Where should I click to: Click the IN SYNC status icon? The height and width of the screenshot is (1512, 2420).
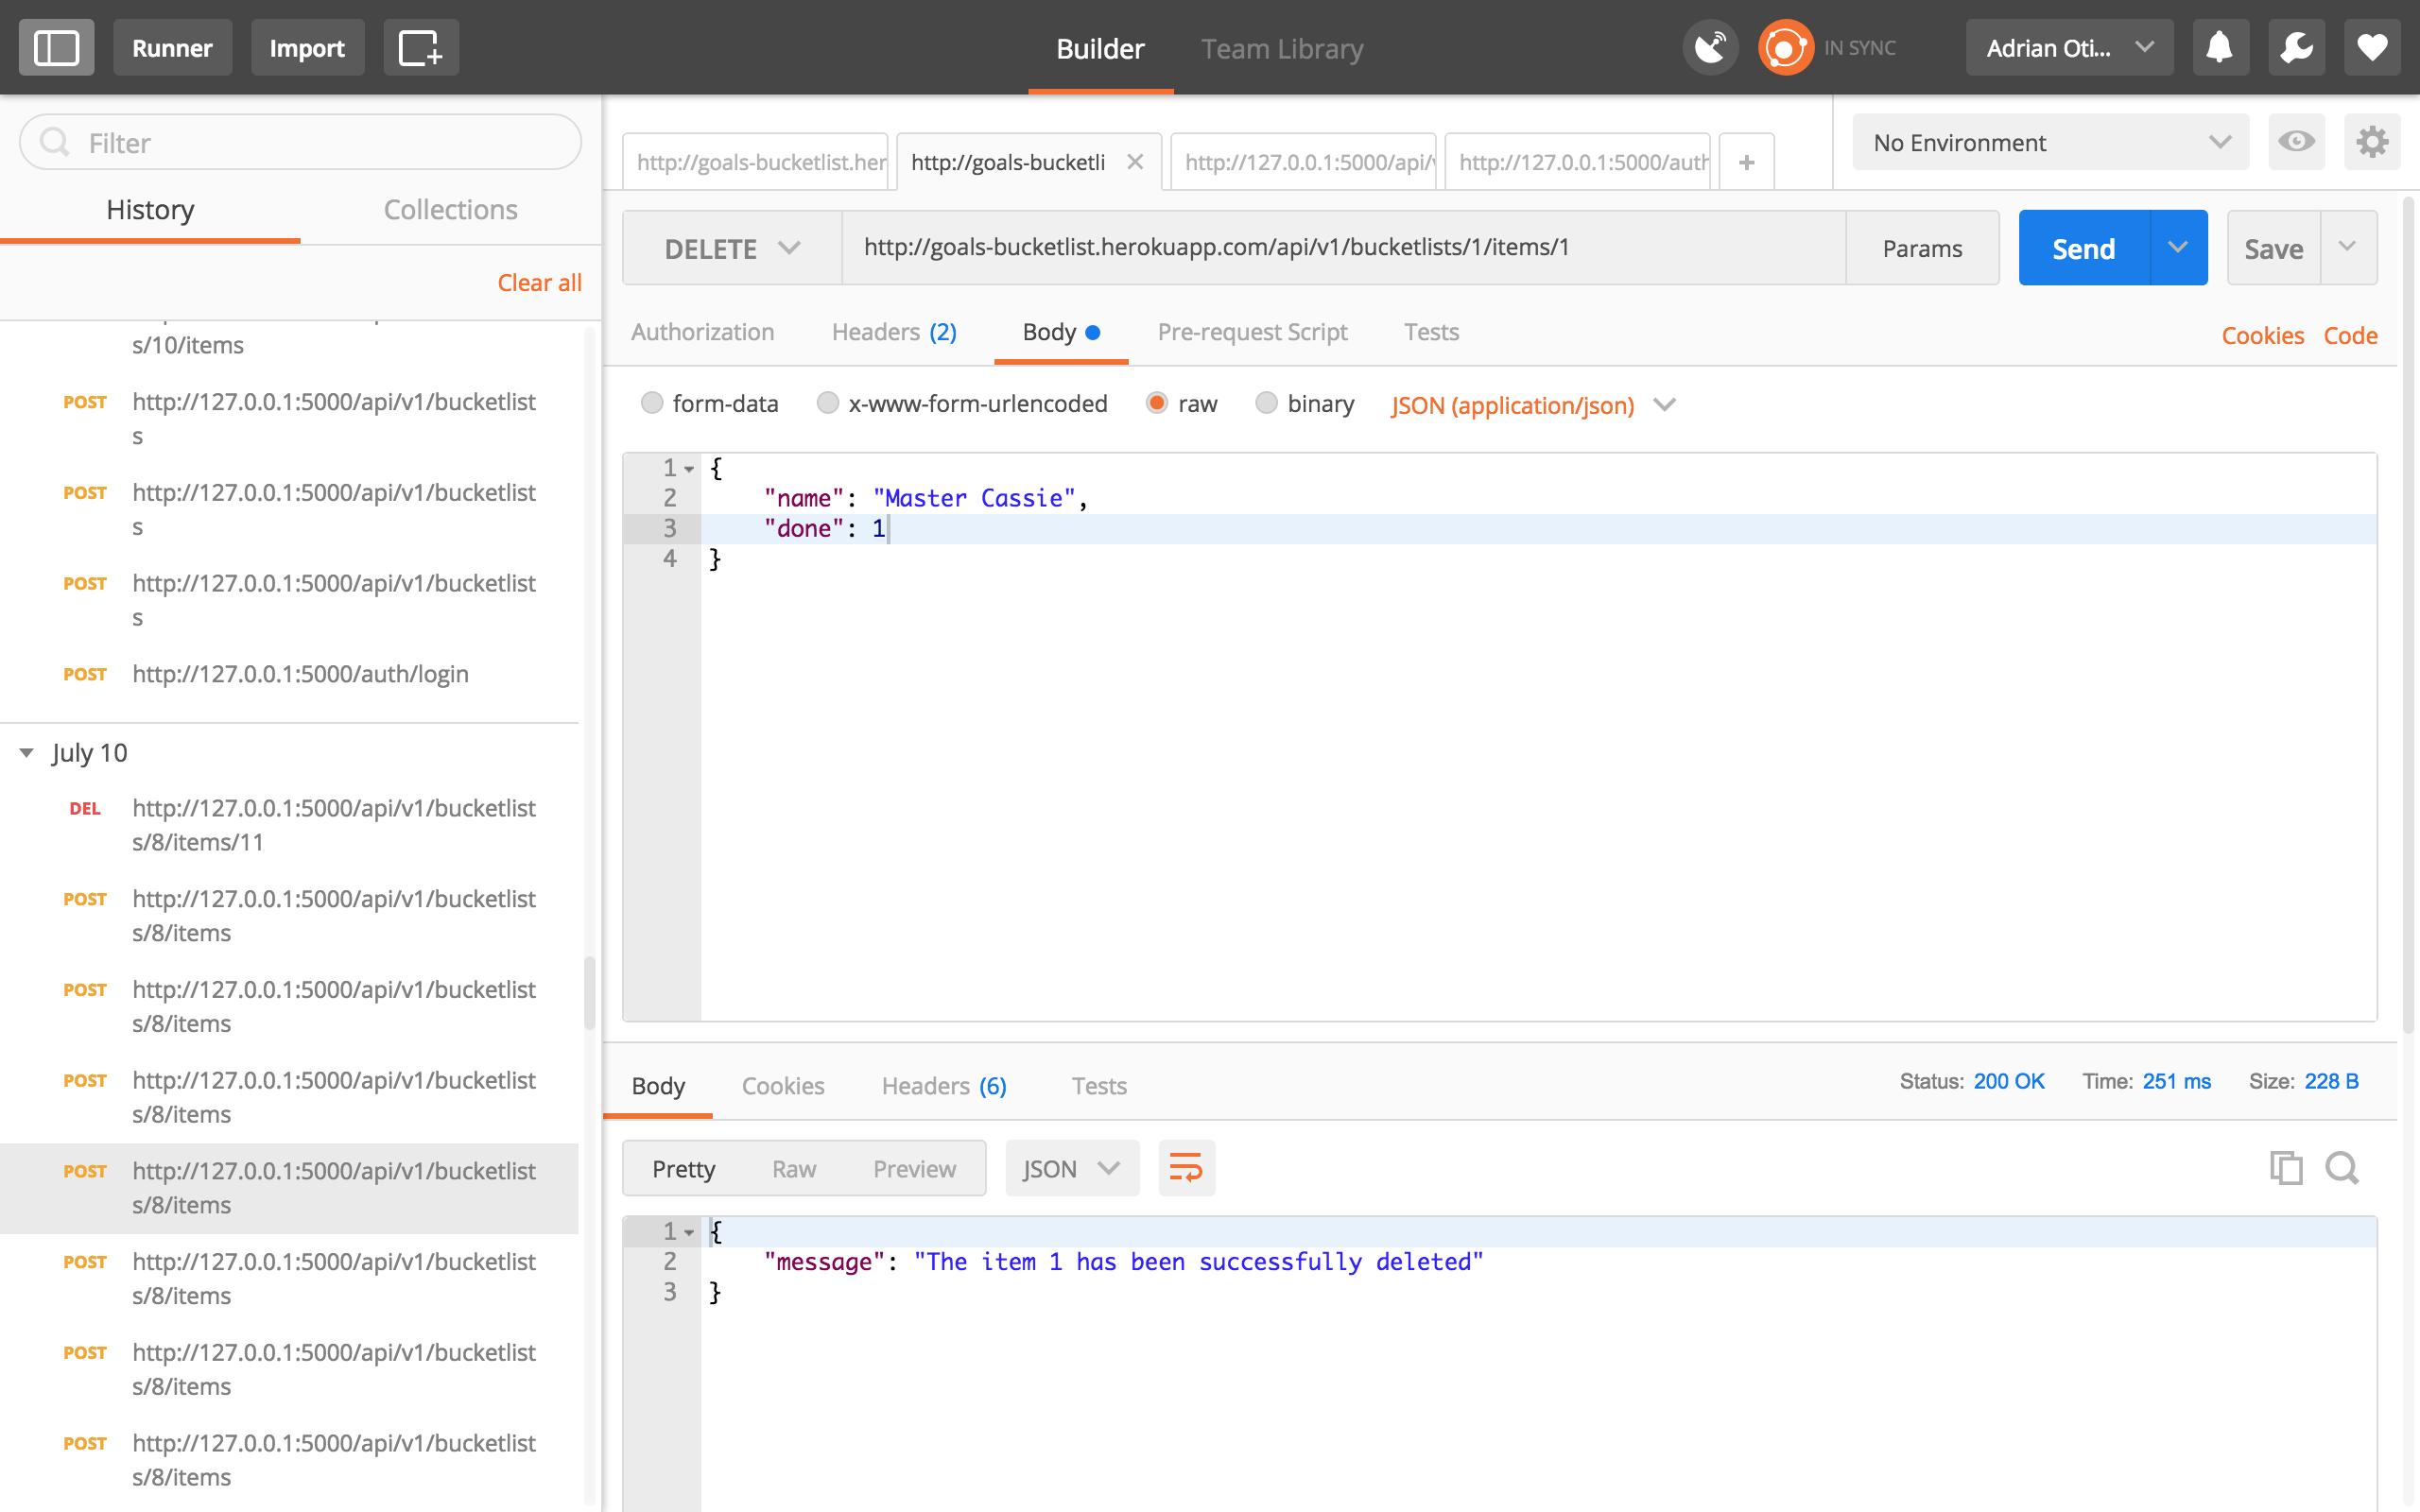[x=1786, y=46]
